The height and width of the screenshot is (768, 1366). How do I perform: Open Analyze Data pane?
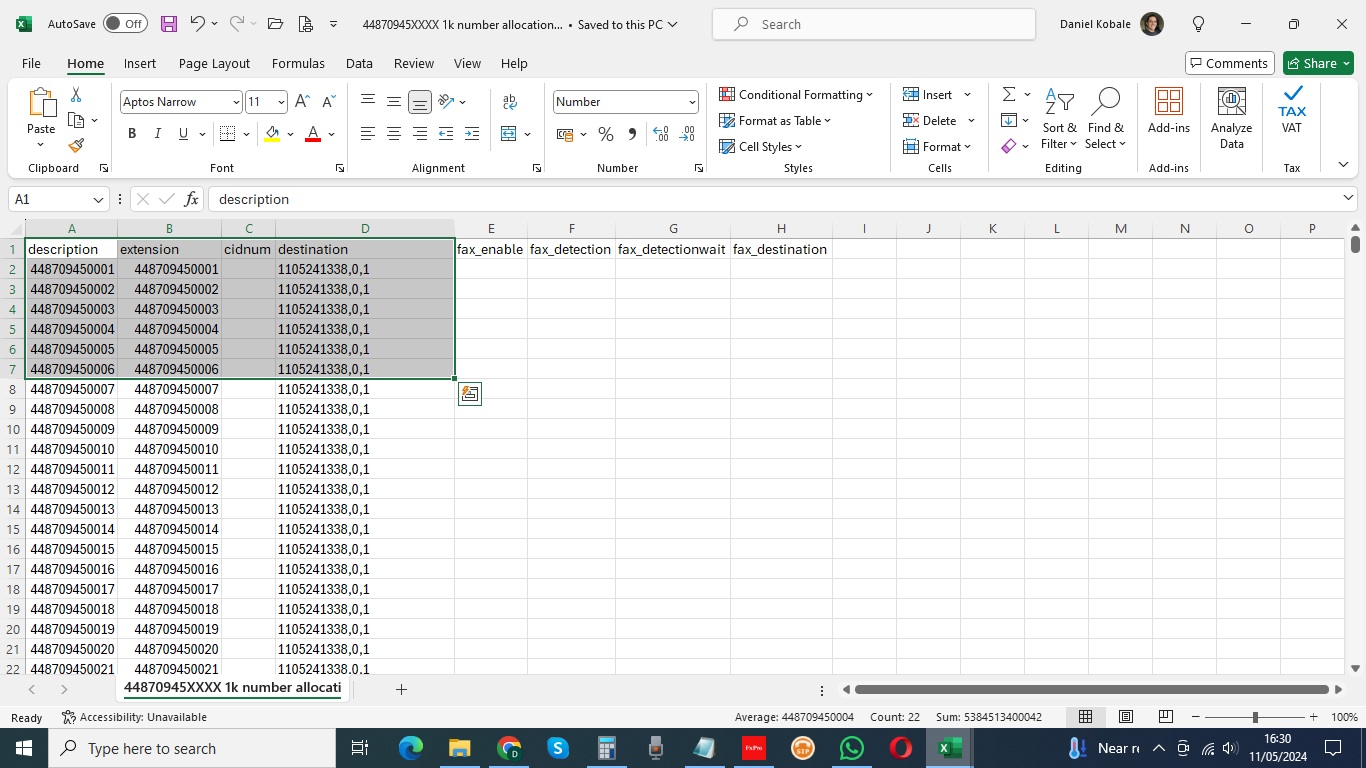click(x=1230, y=113)
